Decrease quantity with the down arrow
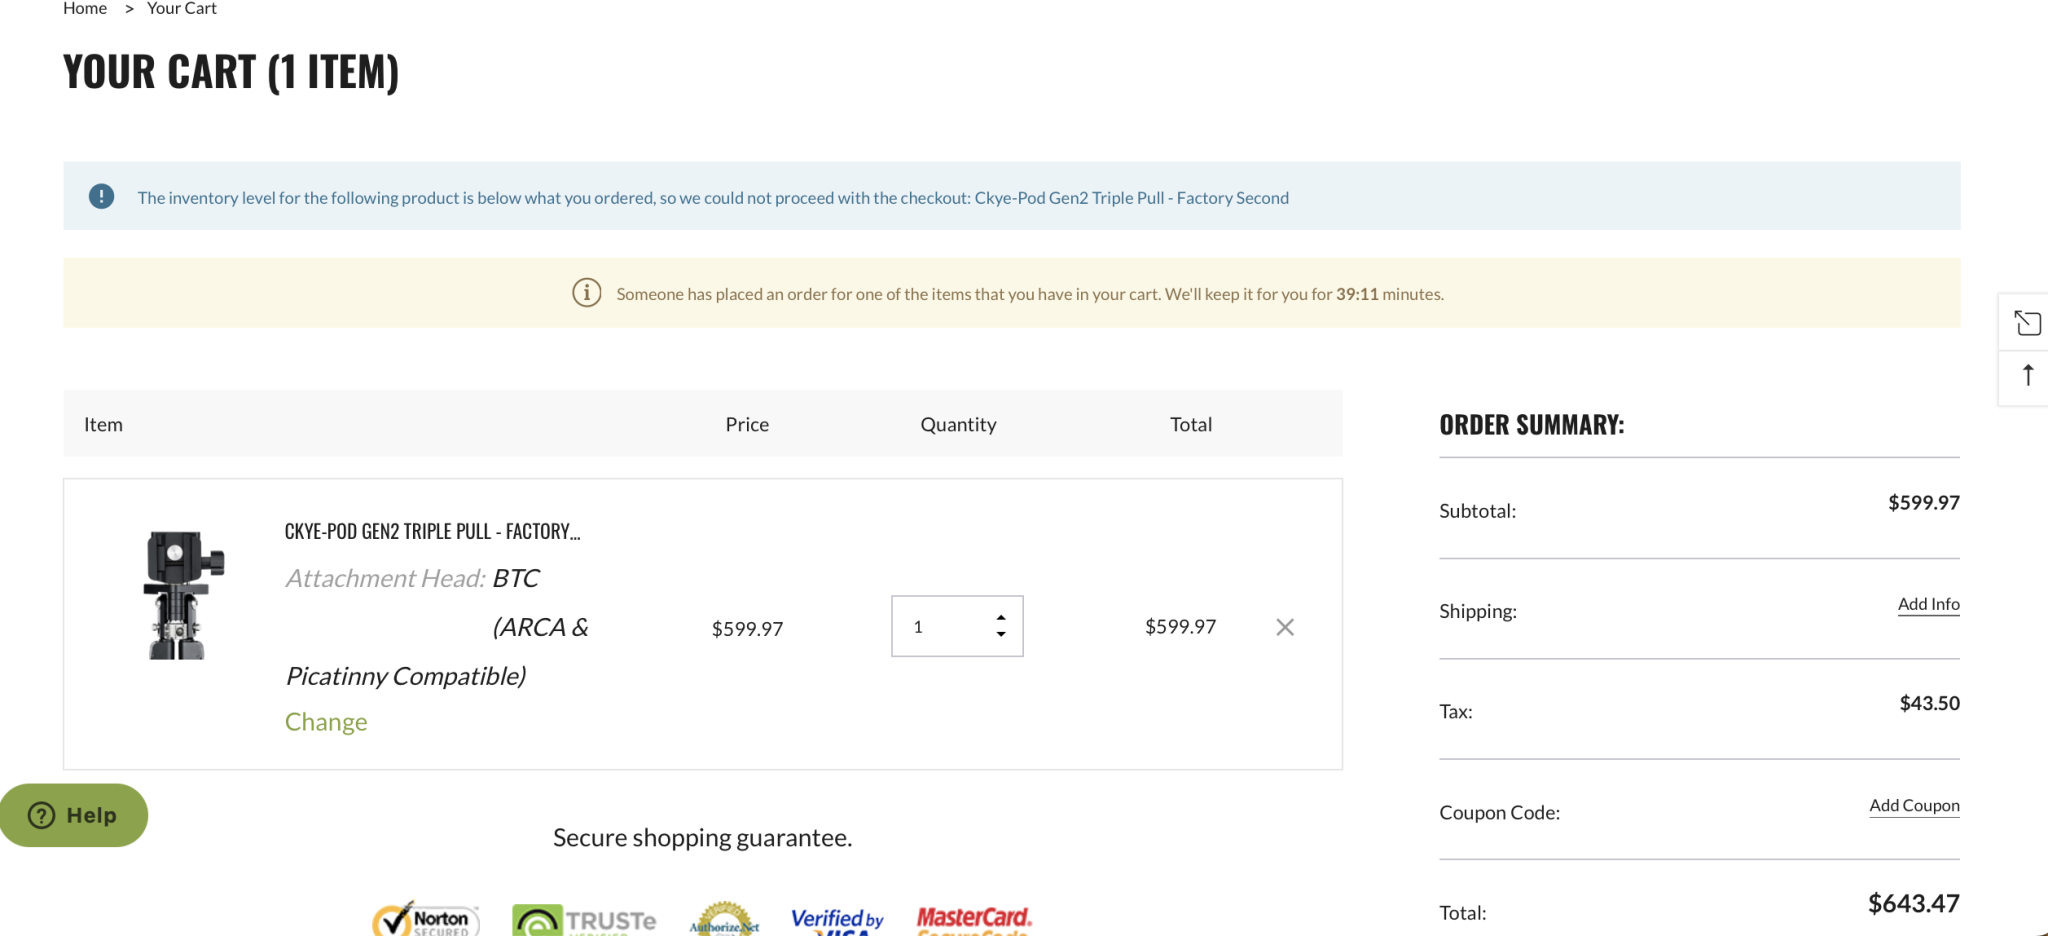The image size is (2048, 936). click(1001, 635)
